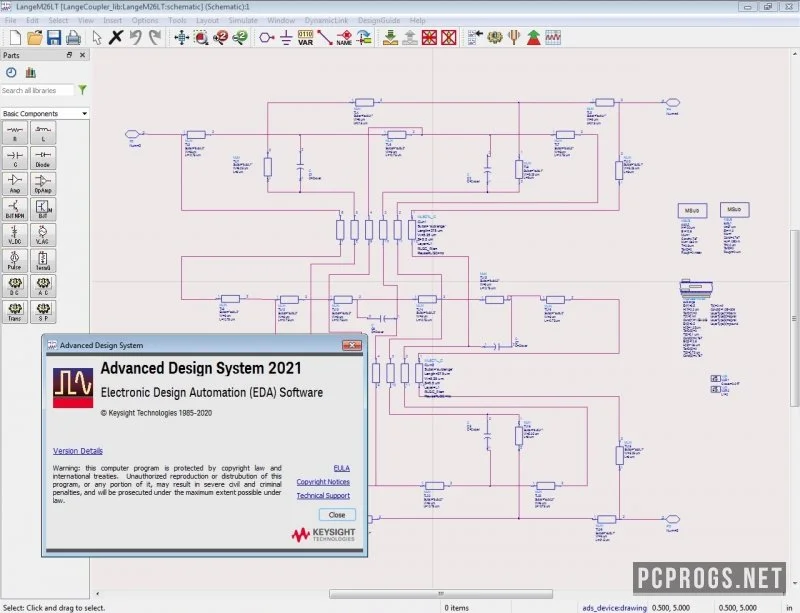Viewport: 800px width, 613px height.
Task: Print the schematic with the printer icon
Action: [x=73, y=37]
